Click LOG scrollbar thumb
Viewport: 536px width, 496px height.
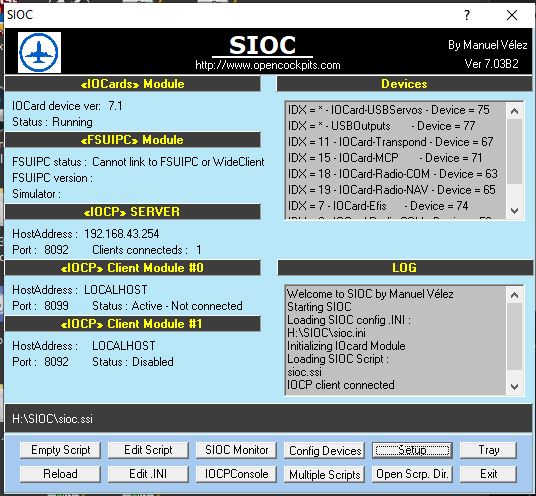(x=514, y=336)
